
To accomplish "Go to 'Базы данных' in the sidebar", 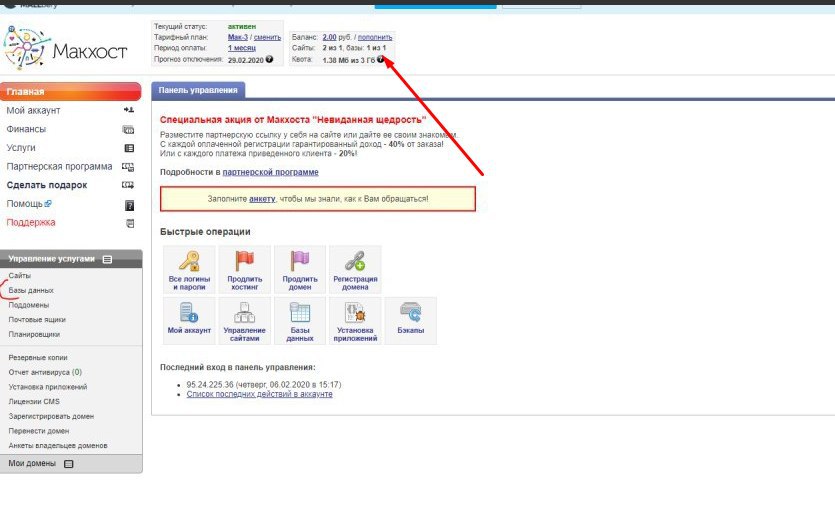I will click(x=31, y=290).
